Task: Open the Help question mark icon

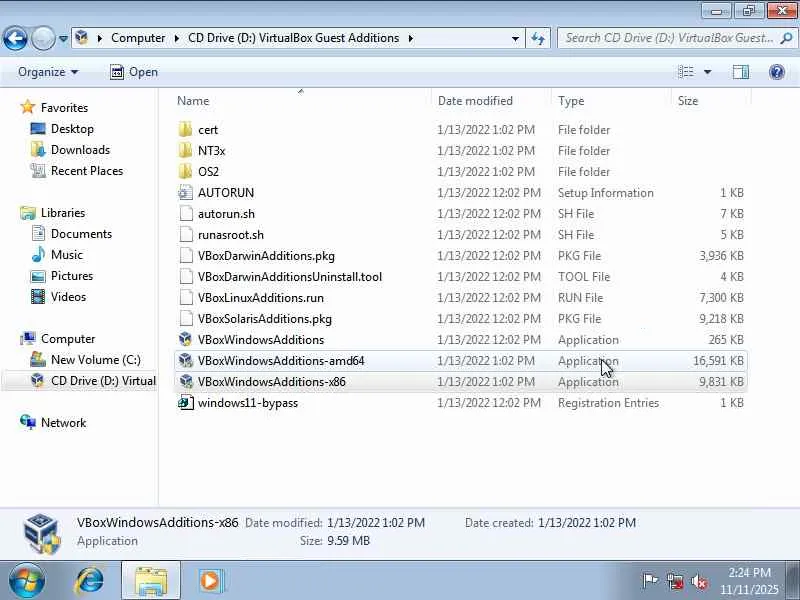Action: (x=777, y=72)
